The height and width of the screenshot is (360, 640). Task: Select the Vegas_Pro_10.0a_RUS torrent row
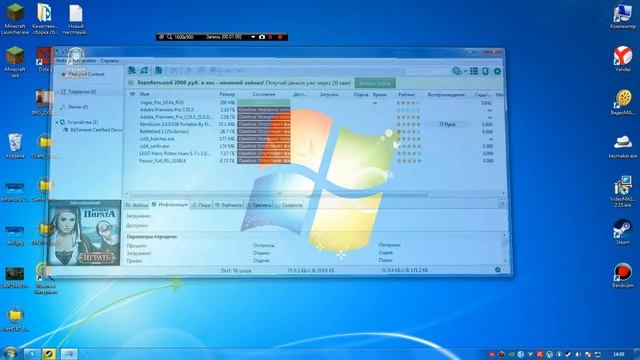[x=314, y=102]
